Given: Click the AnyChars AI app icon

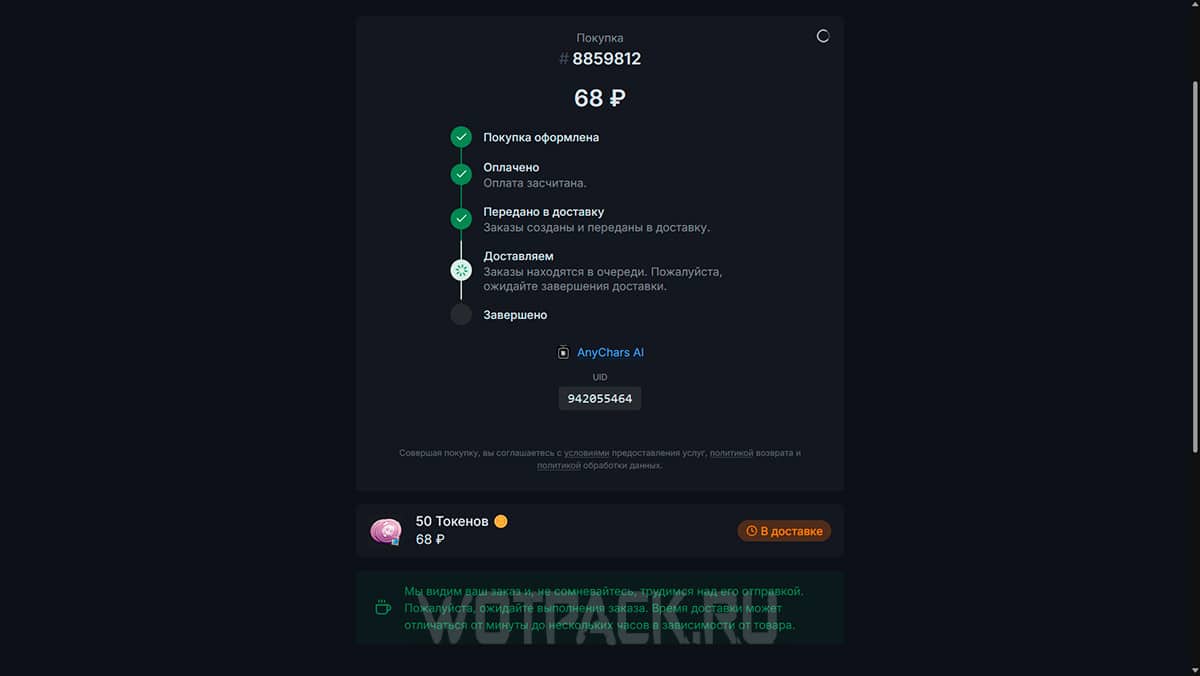Looking at the screenshot, I should click(x=563, y=352).
